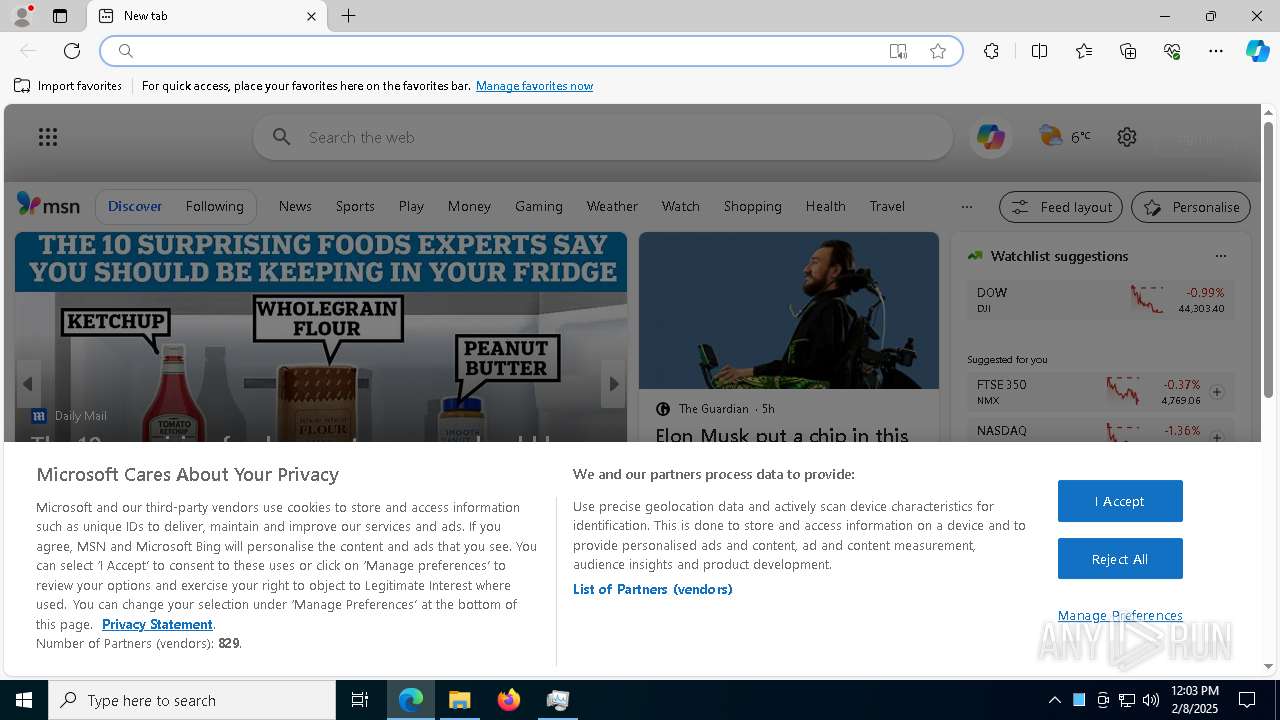Click the Personalise button
1280x720 pixels.
click(1191, 207)
